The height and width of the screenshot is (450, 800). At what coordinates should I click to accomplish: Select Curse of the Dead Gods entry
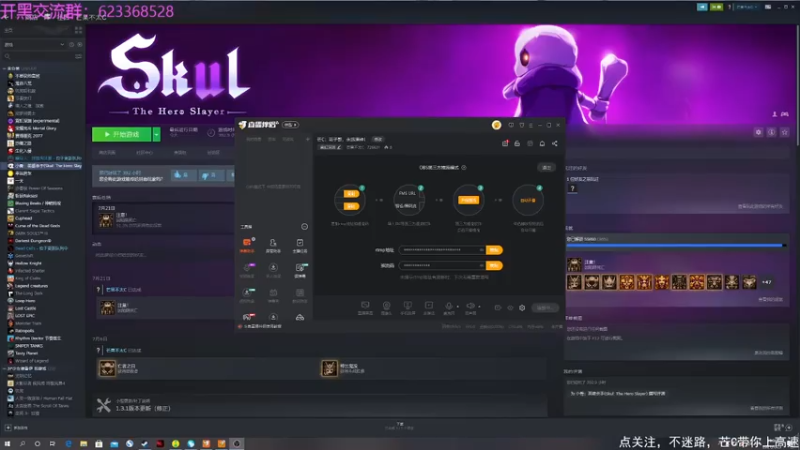click(x=37, y=226)
